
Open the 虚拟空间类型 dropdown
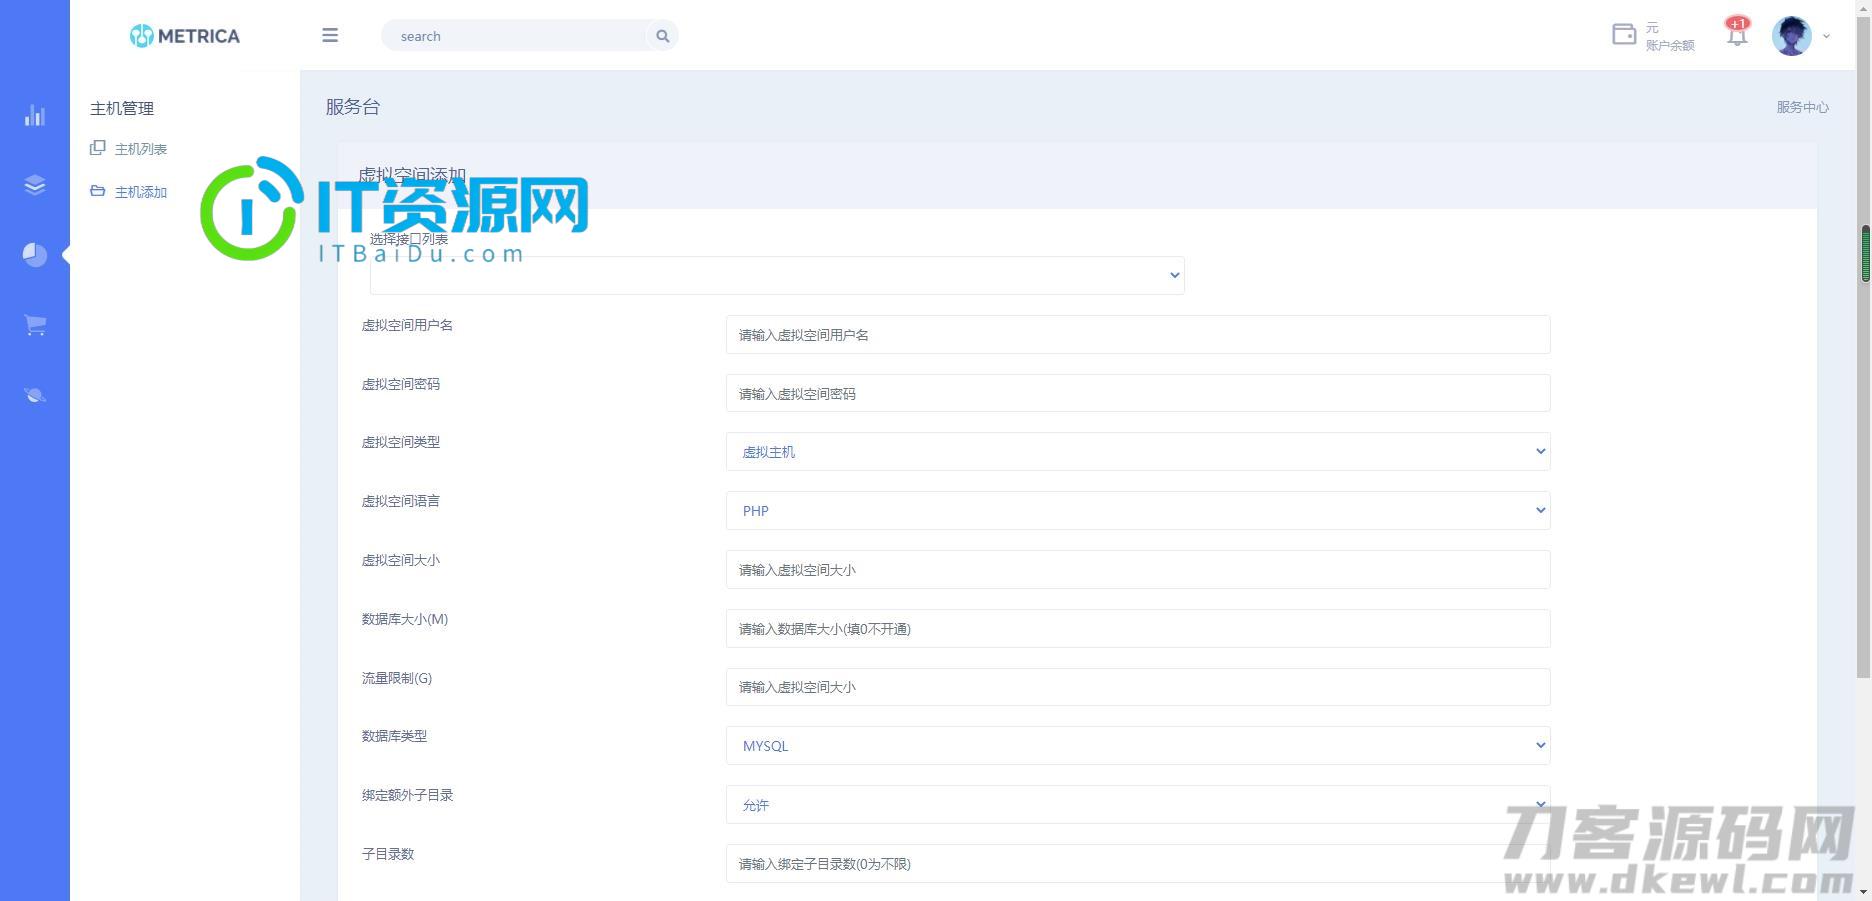pyautogui.click(x=1138, y=452)
